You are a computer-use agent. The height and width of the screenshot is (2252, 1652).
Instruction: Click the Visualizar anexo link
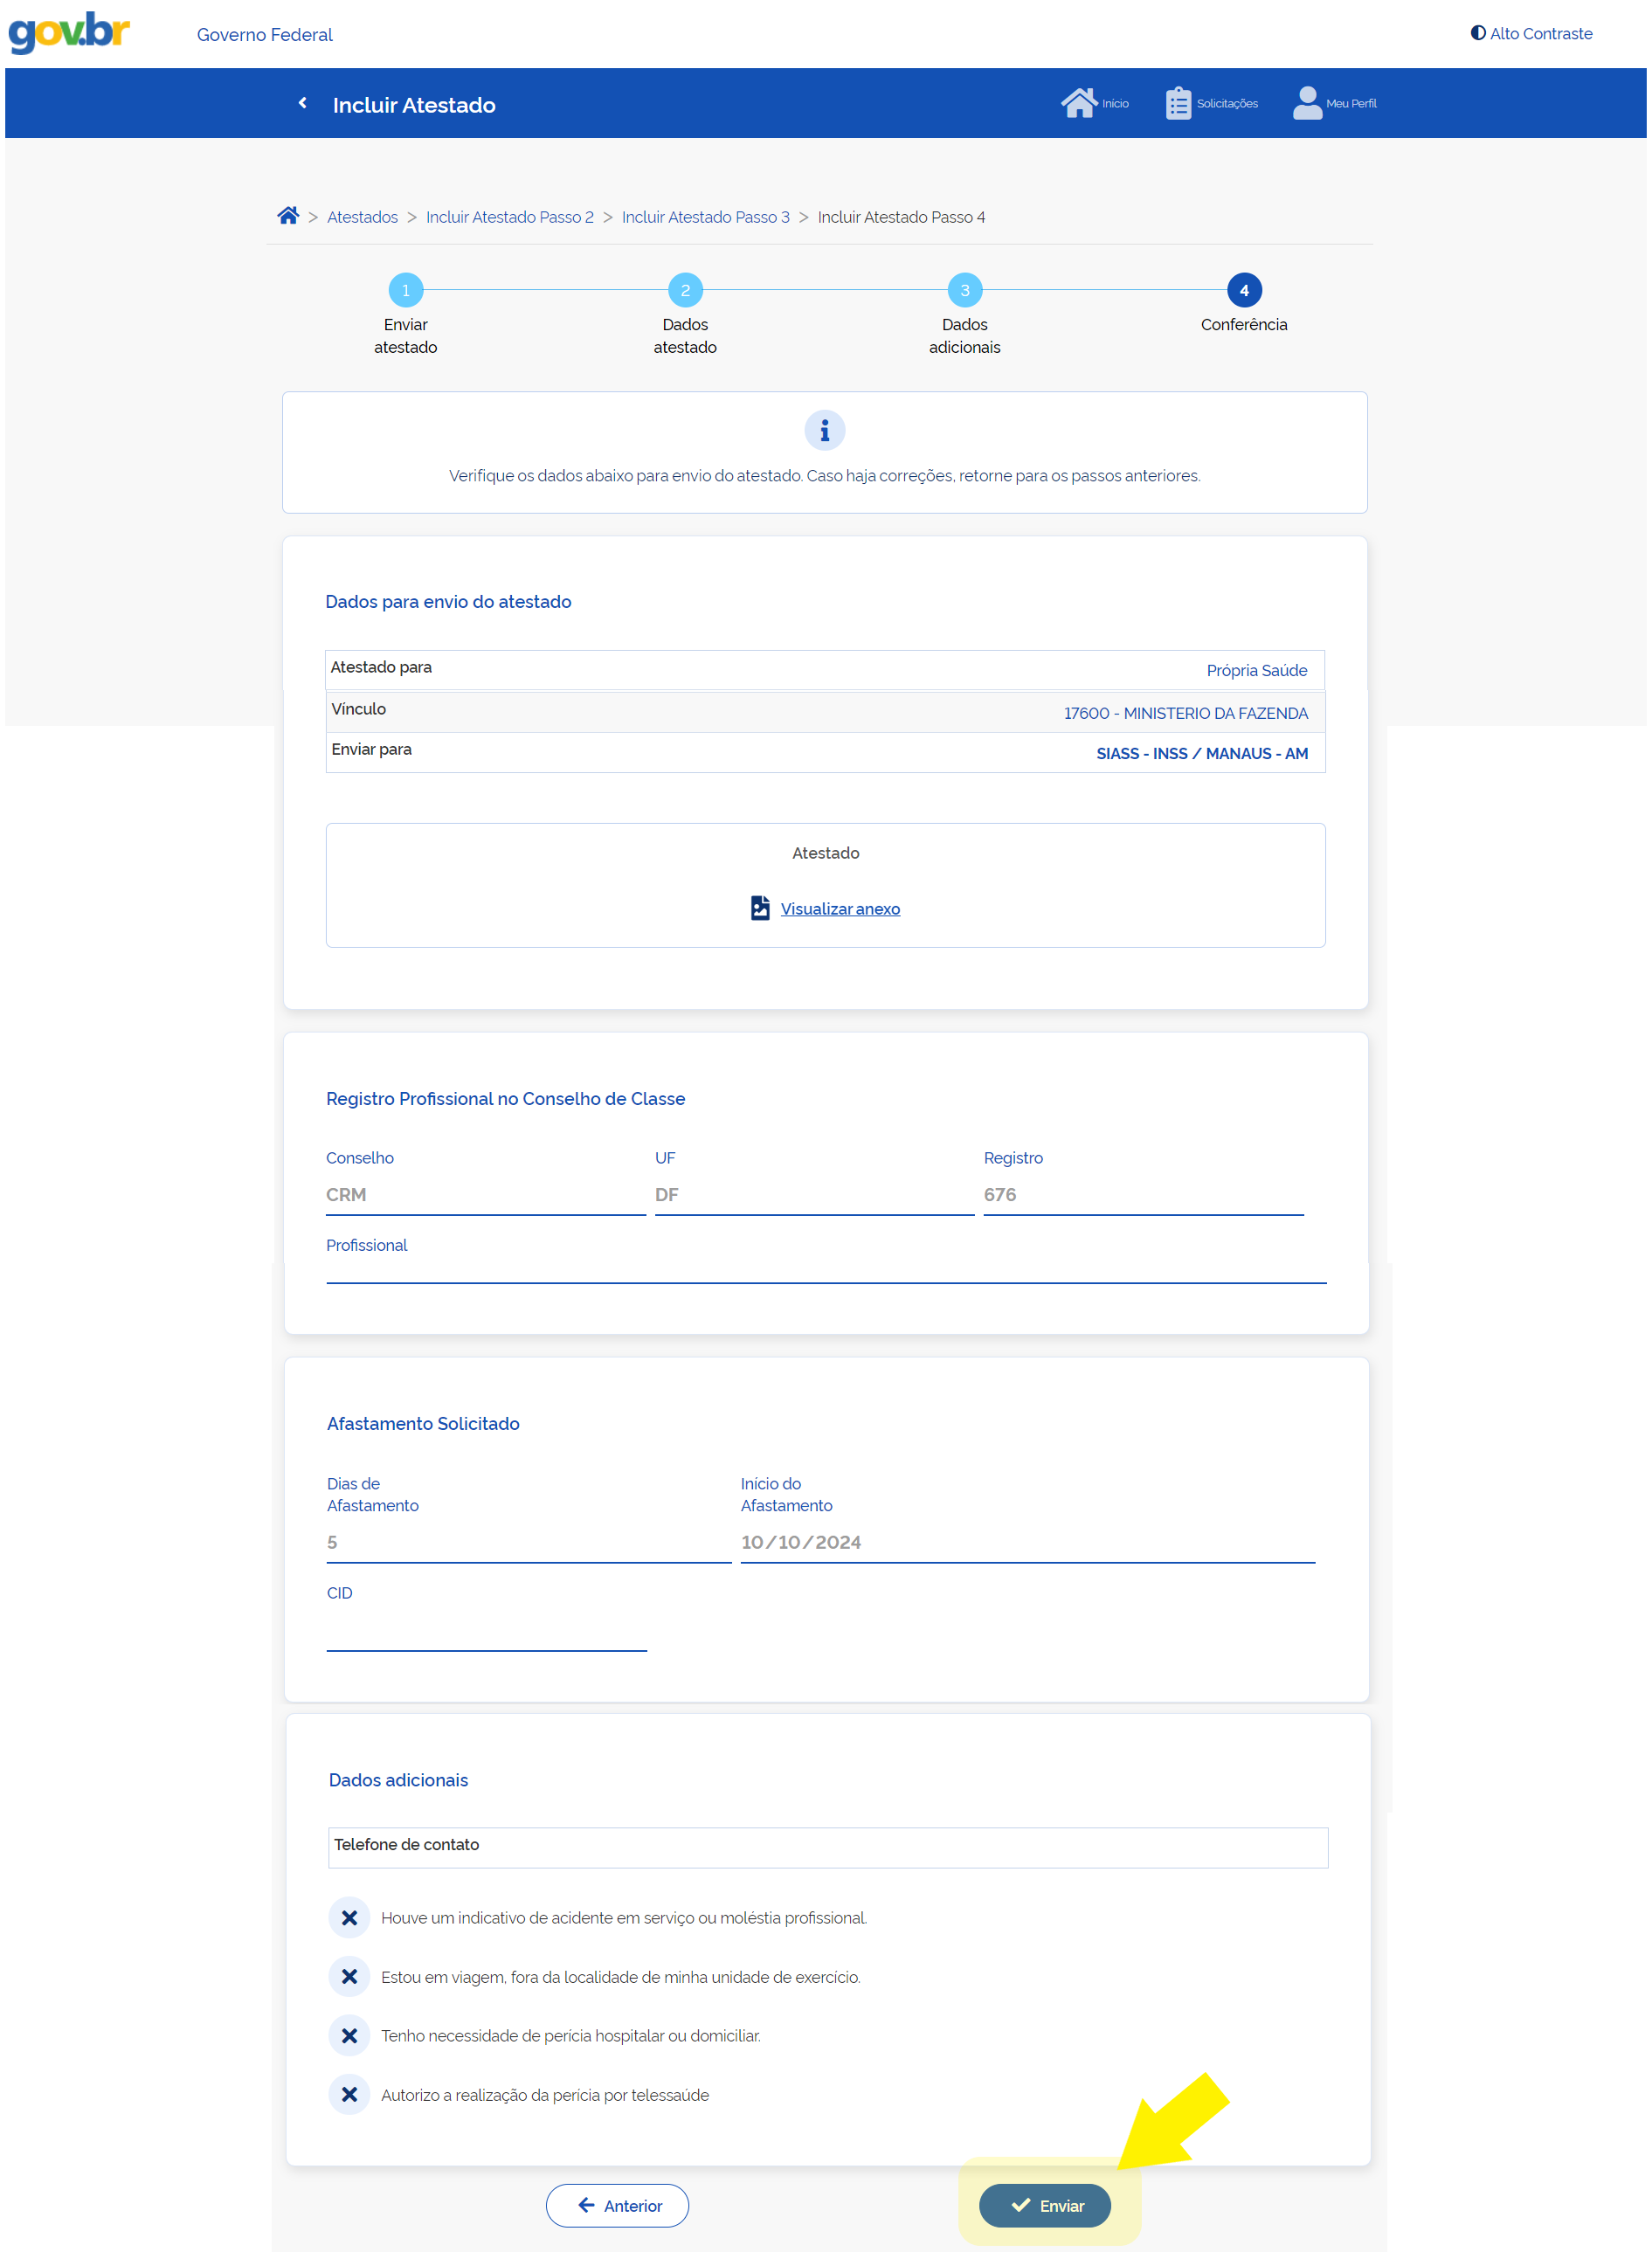point(839,908)
